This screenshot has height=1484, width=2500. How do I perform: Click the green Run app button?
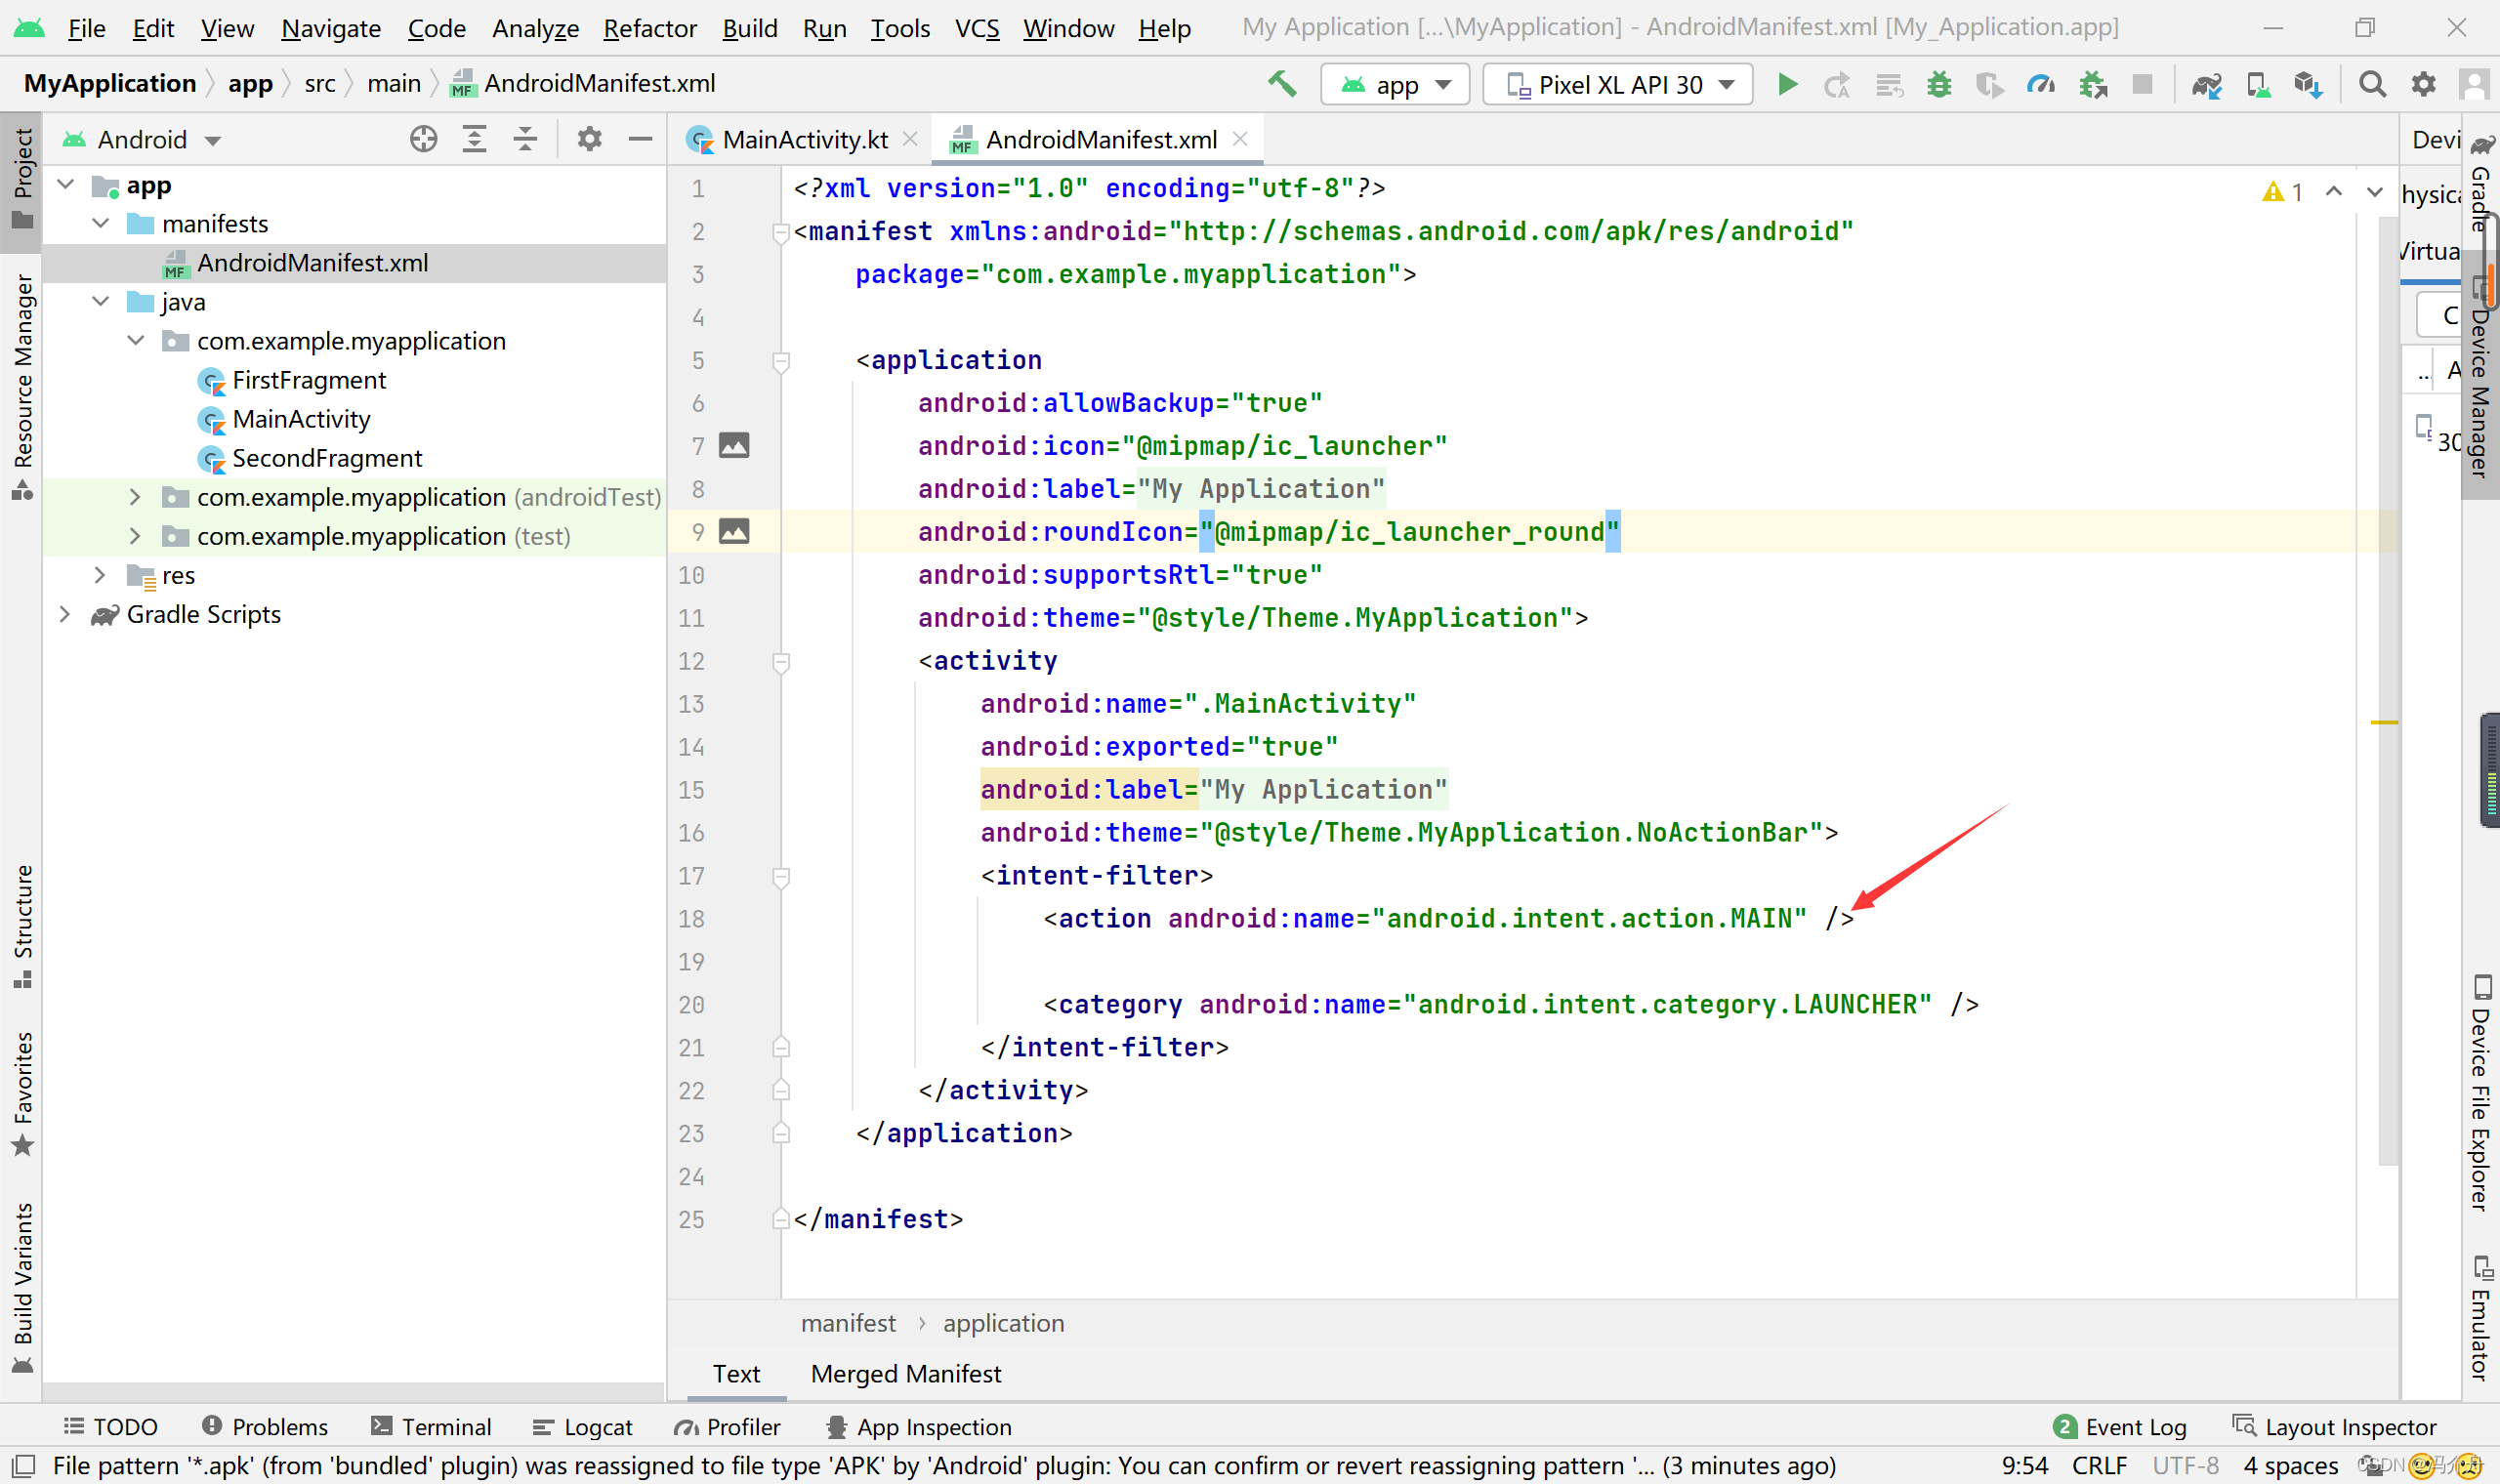click(x=1787, y=85)
